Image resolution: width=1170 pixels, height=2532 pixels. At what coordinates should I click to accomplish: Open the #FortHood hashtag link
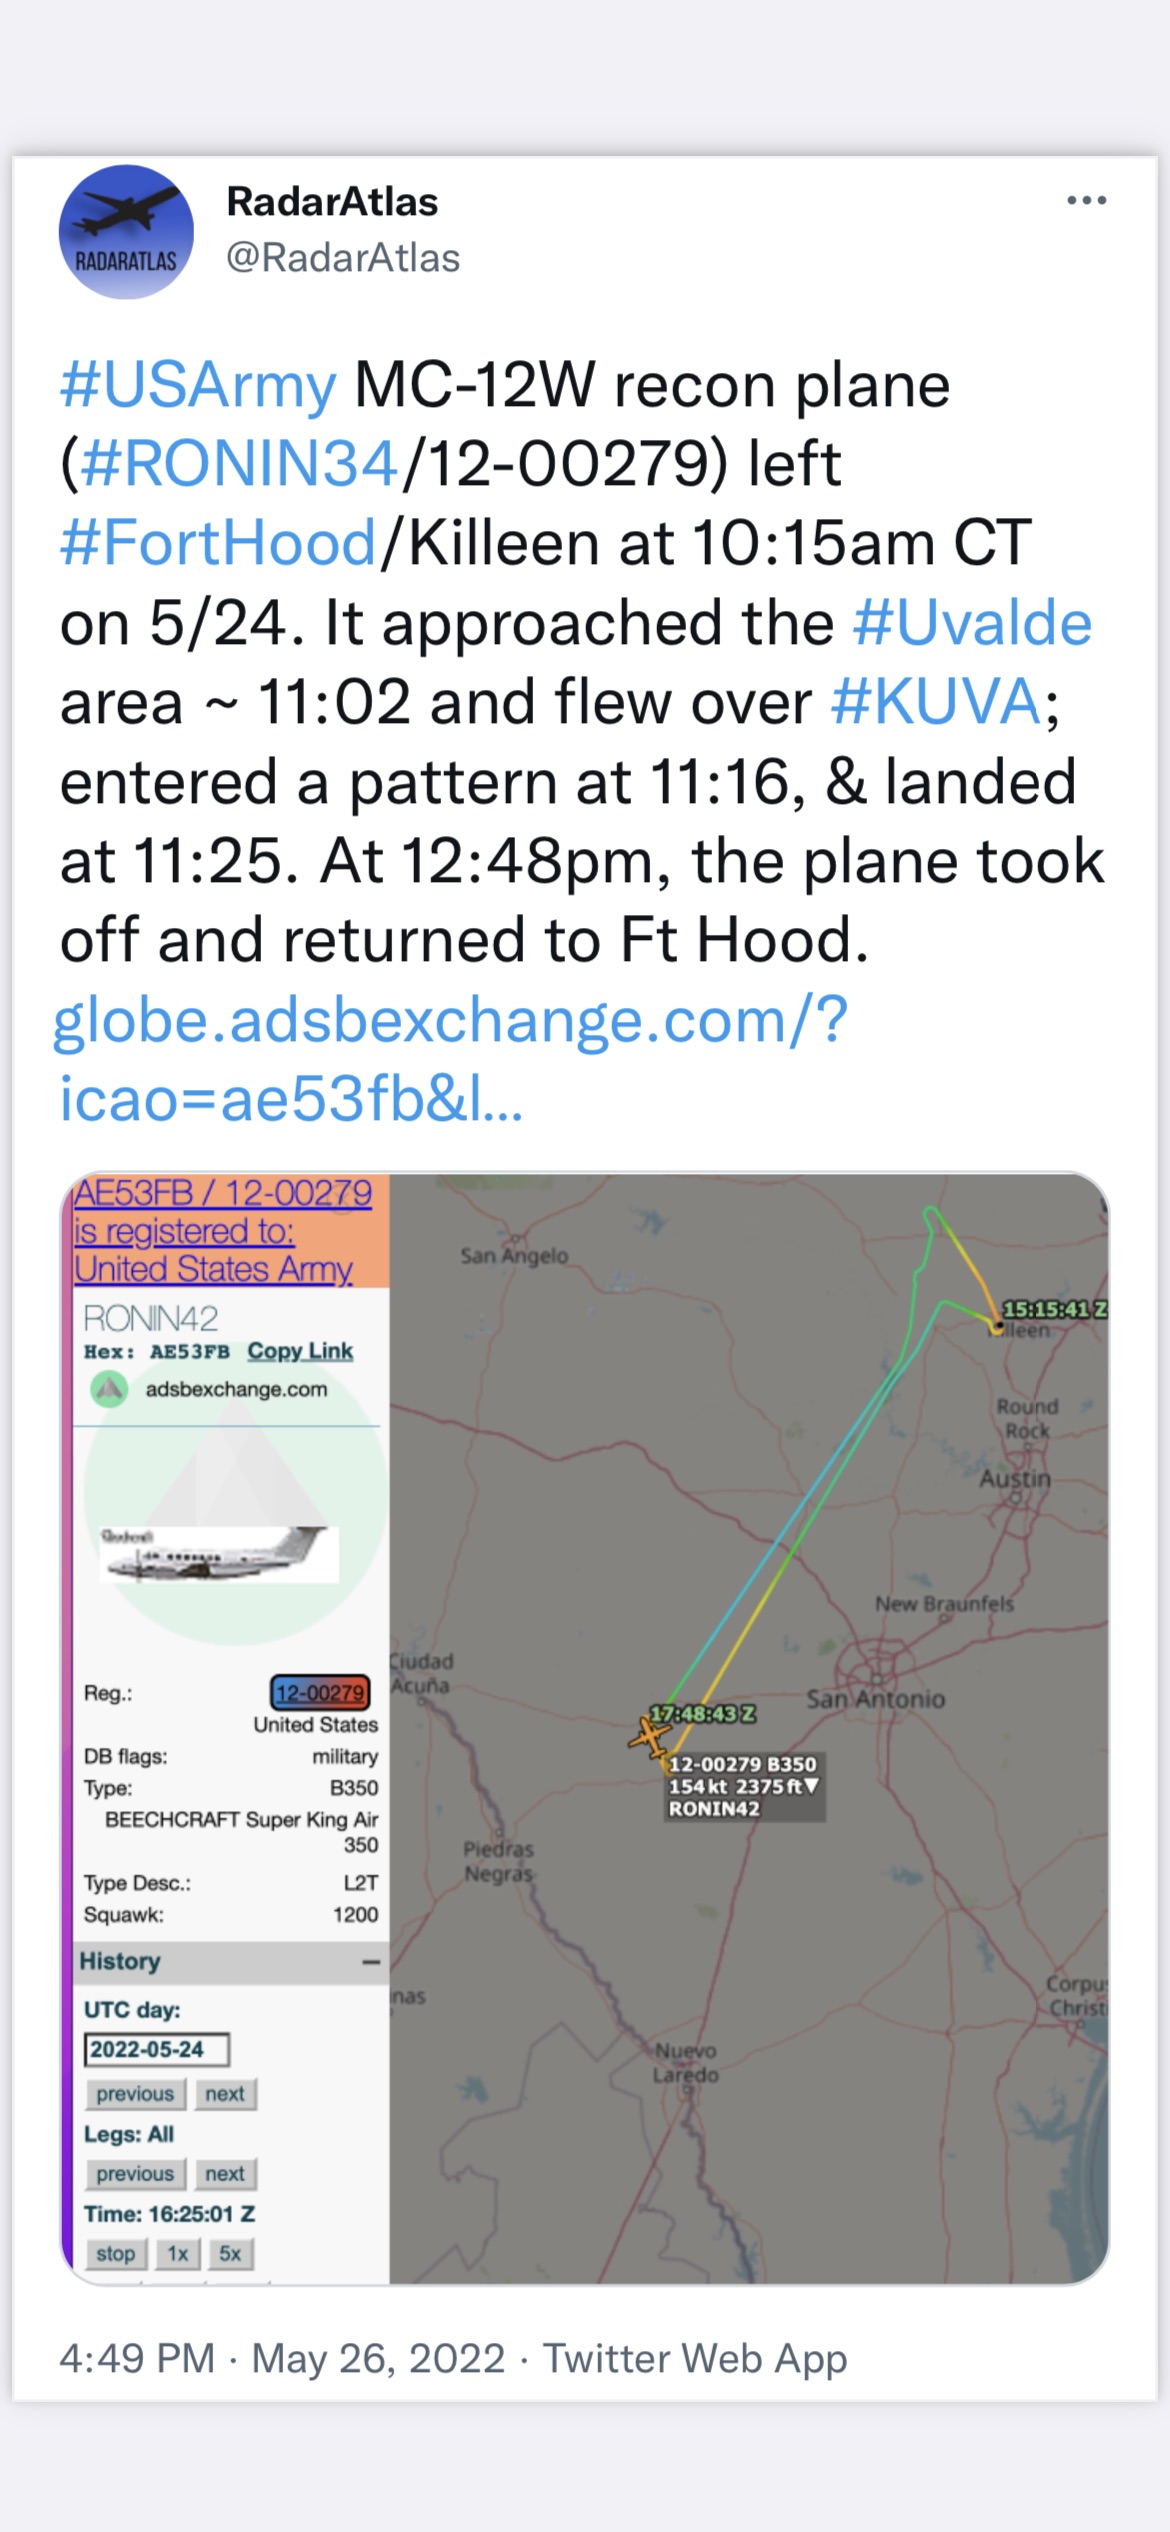coord(218,544)
